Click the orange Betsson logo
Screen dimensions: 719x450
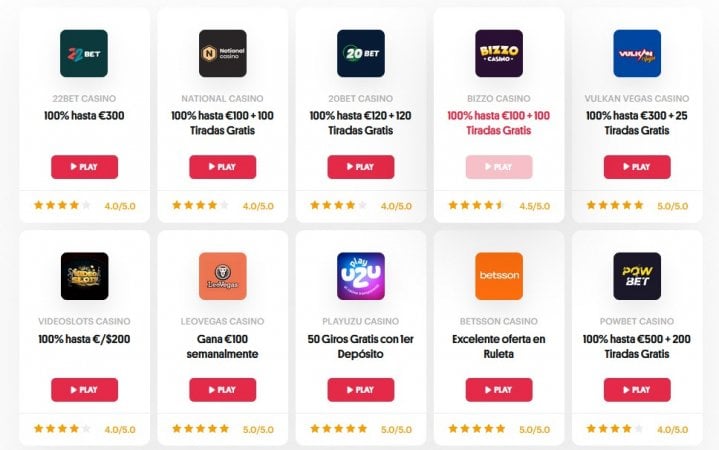(x=499, y=276)
